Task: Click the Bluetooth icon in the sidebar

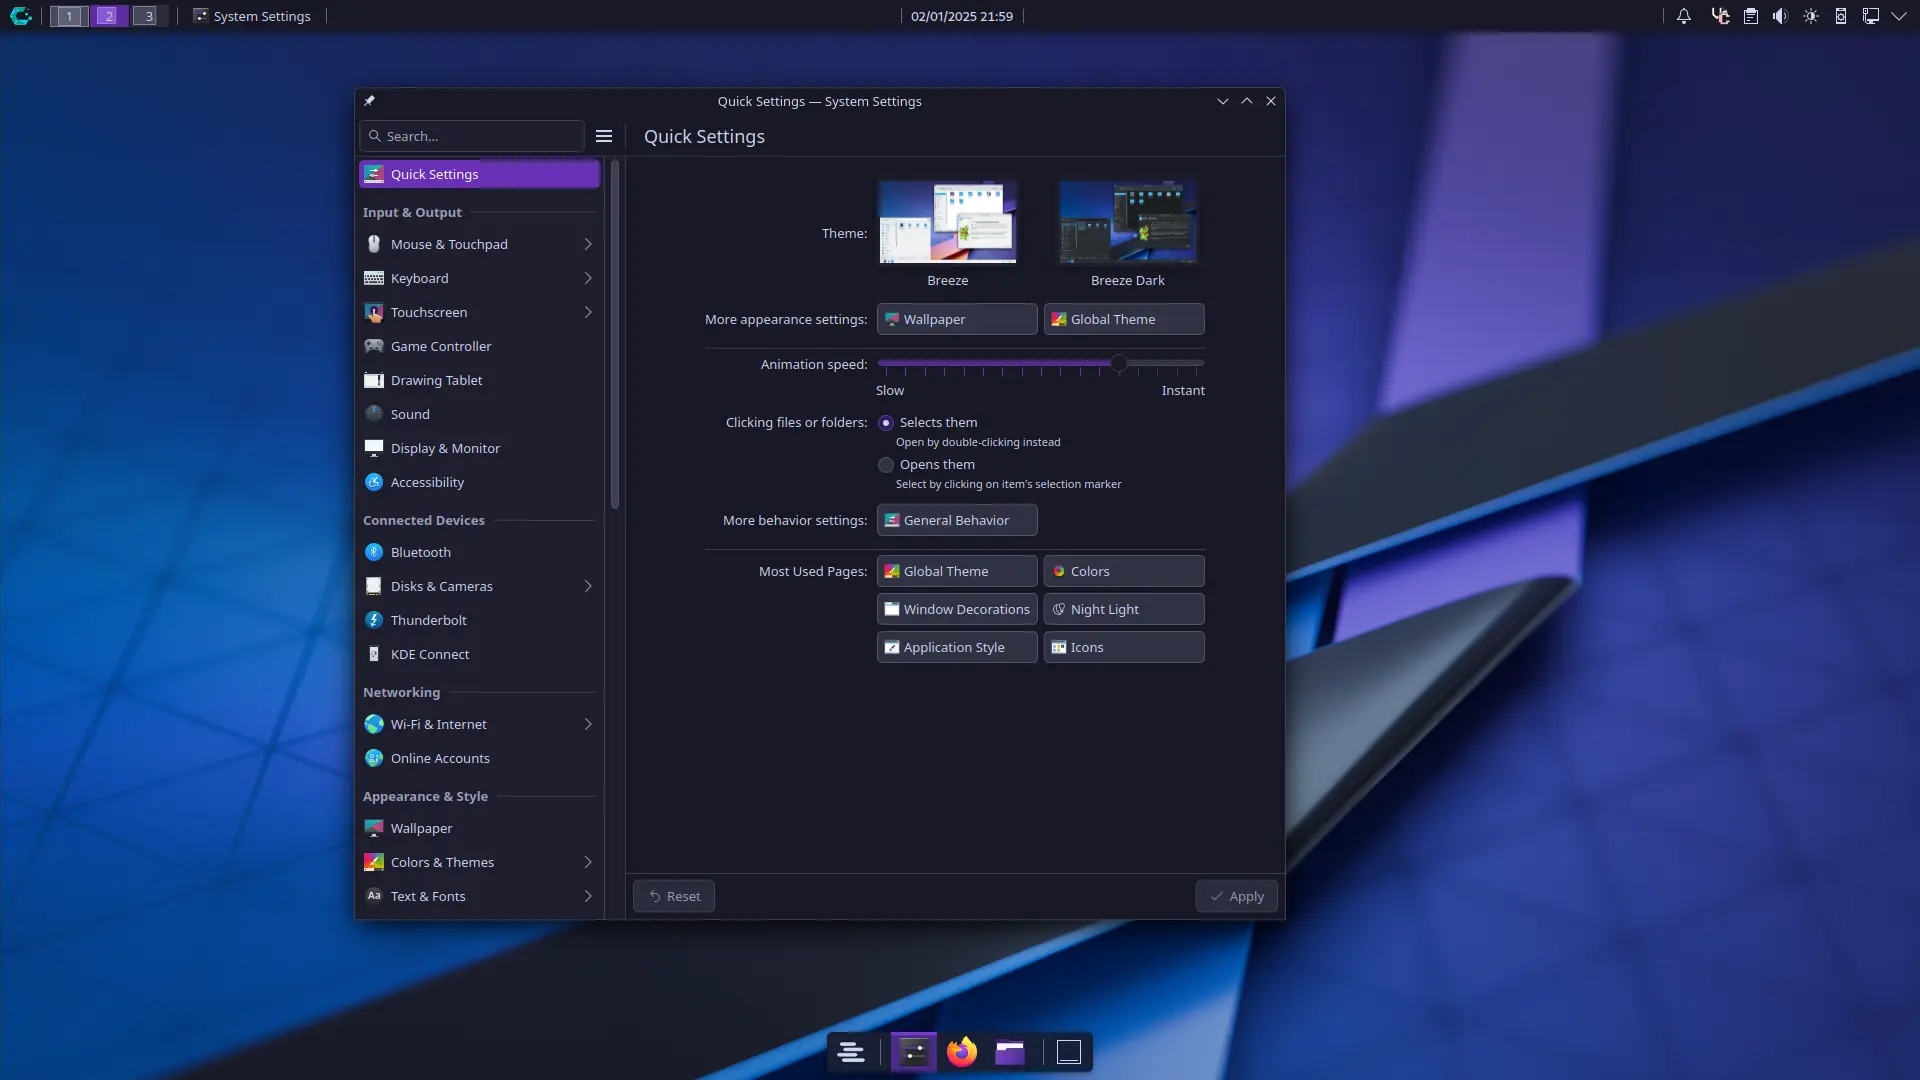Action: [x=374, y=552]
